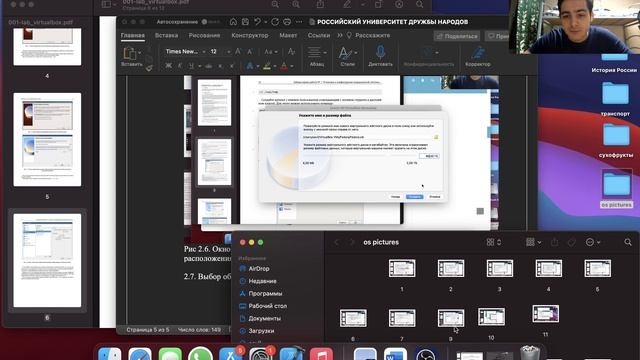Select Рабочий стол in Finder sidebar
640x360 pixels.
(267, 306)
